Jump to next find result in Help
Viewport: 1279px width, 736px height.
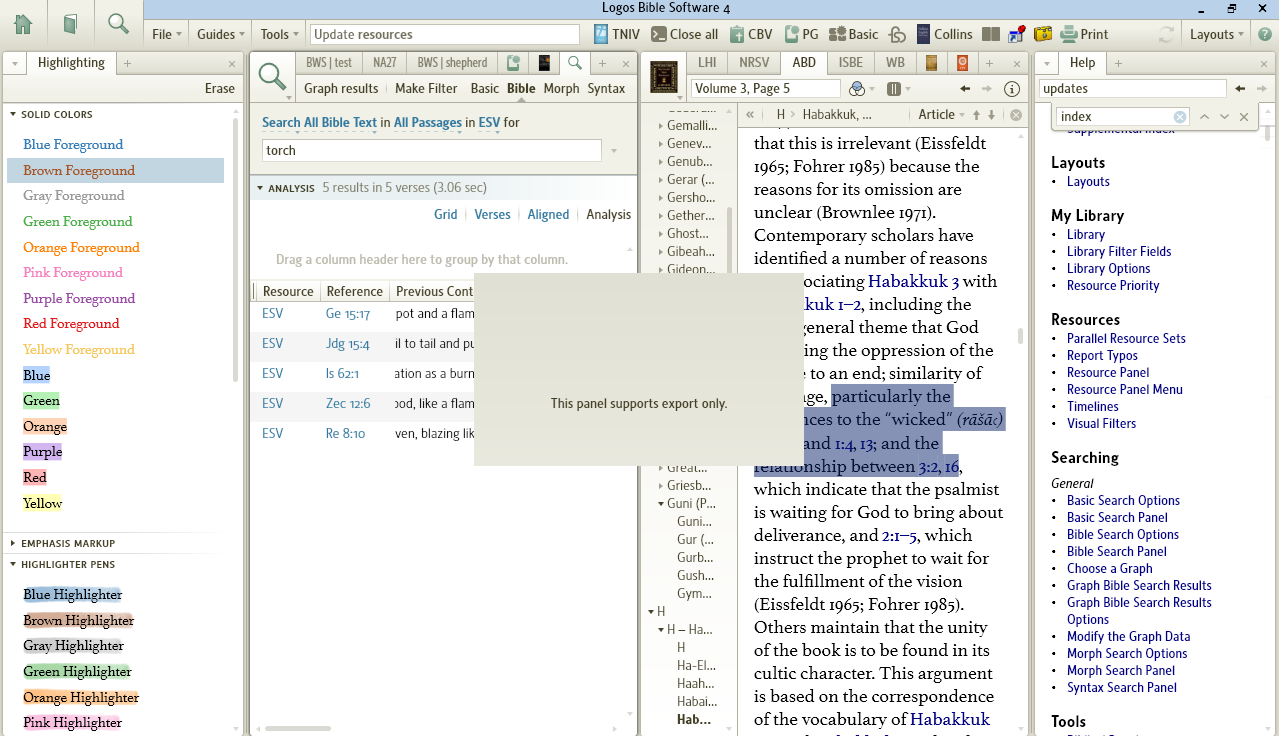(1224, 117)
